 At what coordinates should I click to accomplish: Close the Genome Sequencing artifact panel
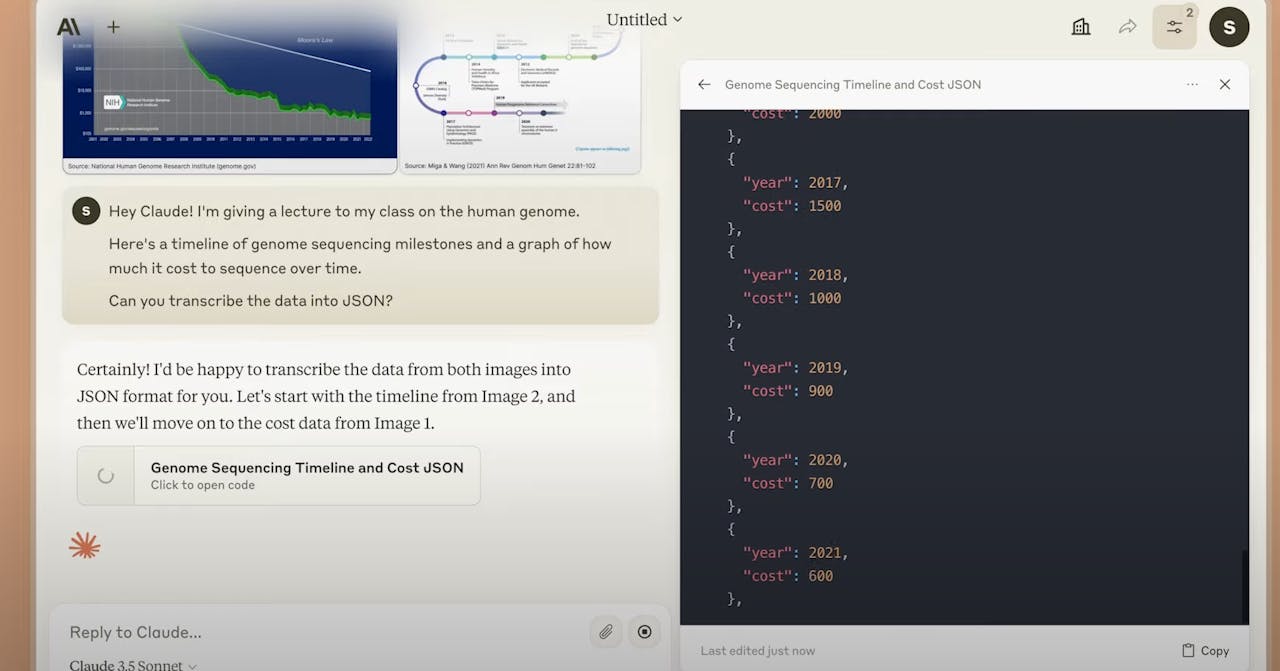point(1225,85)
